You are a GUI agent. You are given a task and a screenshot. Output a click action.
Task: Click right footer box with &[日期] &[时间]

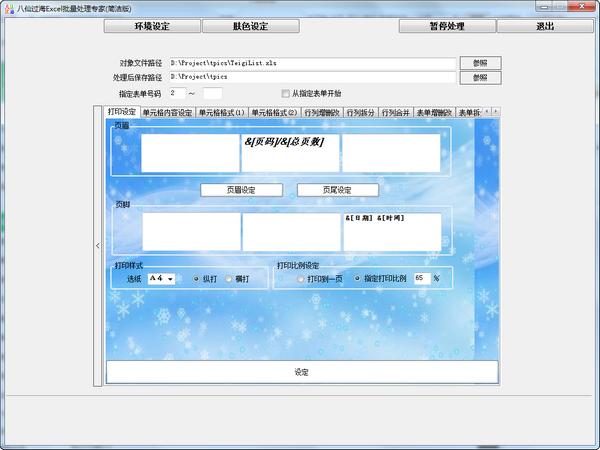tap(392, 232)
